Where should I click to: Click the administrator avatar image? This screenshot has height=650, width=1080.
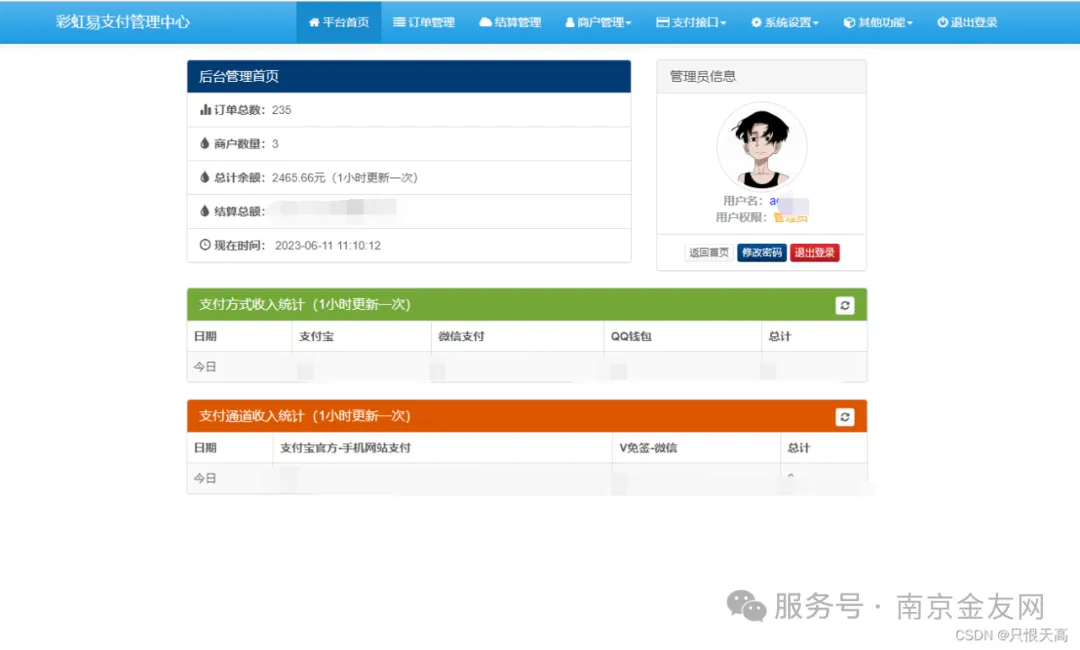coord(762,146)
